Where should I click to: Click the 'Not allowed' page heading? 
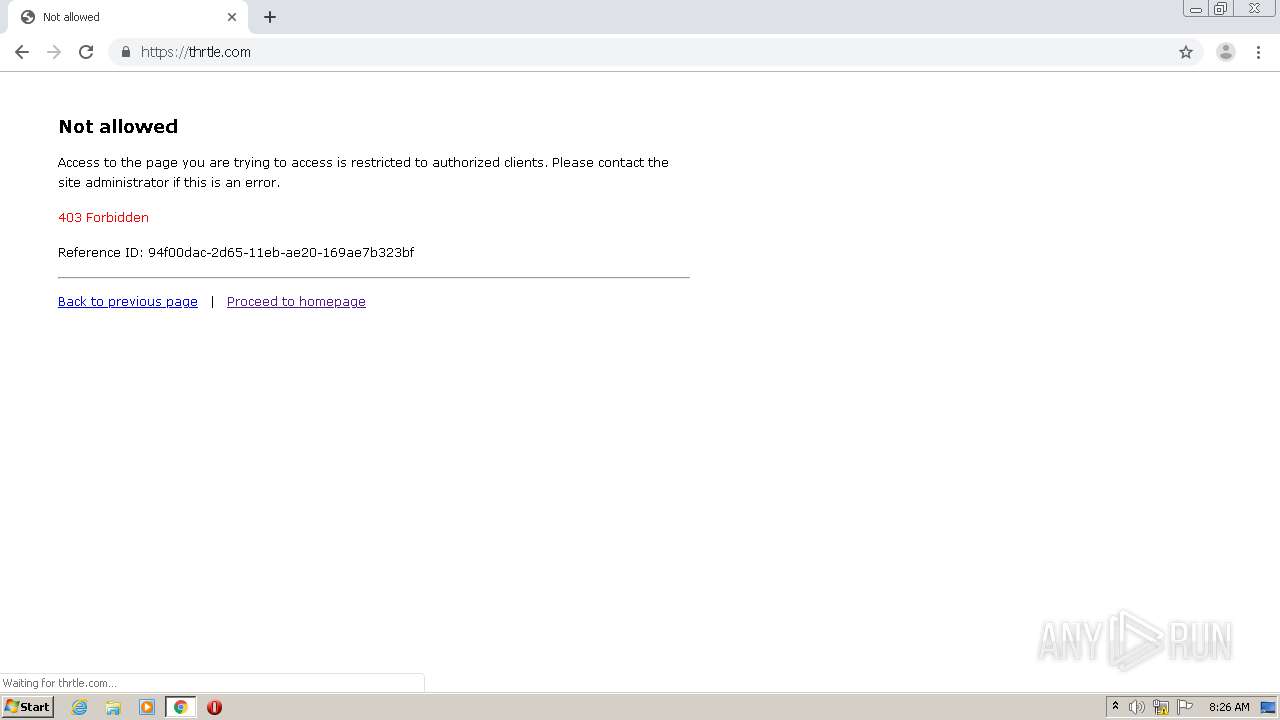point(118,127)
